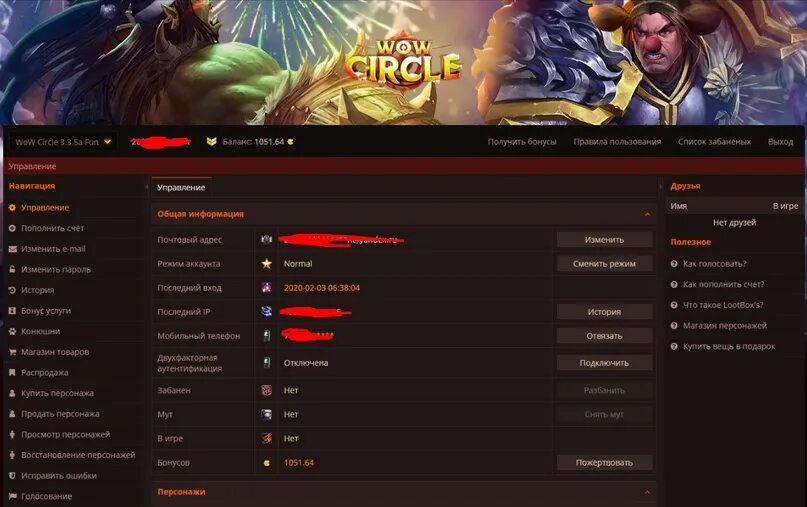Click Отвязать for the mobile phone
This screenshot has width=807, height=507.
(604, 336)
